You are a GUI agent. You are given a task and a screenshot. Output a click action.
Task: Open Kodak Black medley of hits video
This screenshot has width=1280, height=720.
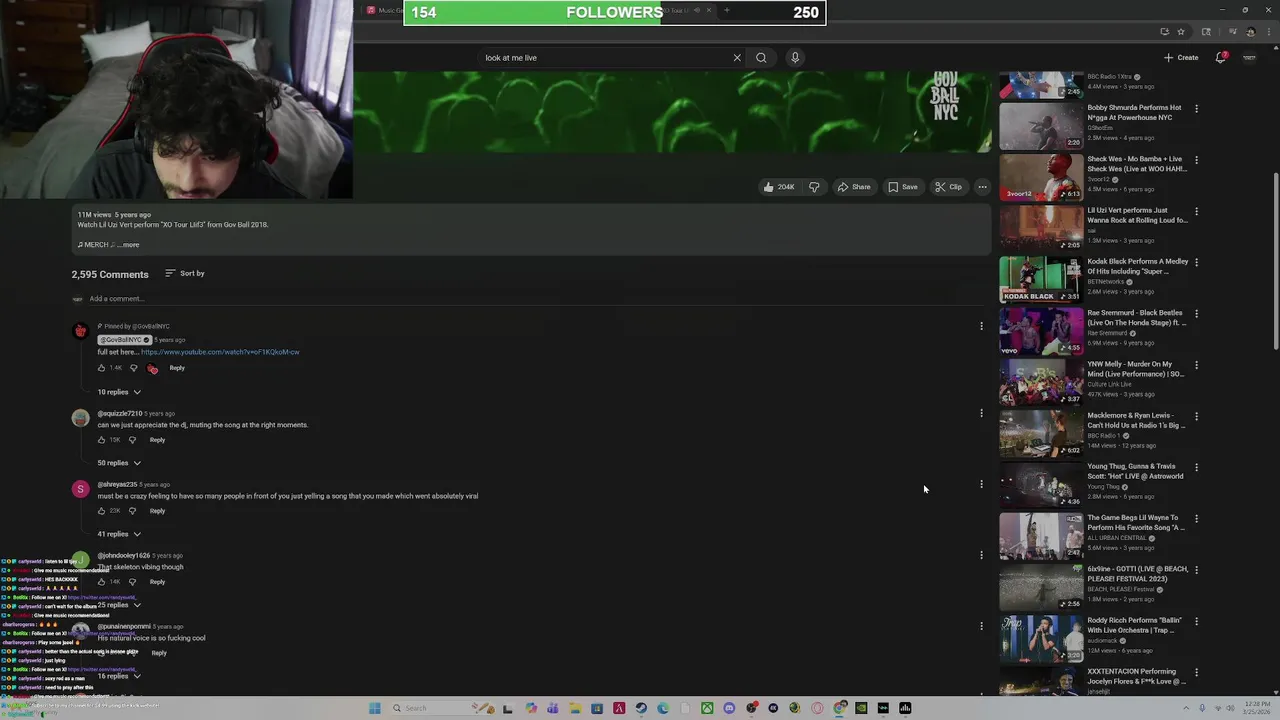pyautogui.click(x=1041, y=279)
